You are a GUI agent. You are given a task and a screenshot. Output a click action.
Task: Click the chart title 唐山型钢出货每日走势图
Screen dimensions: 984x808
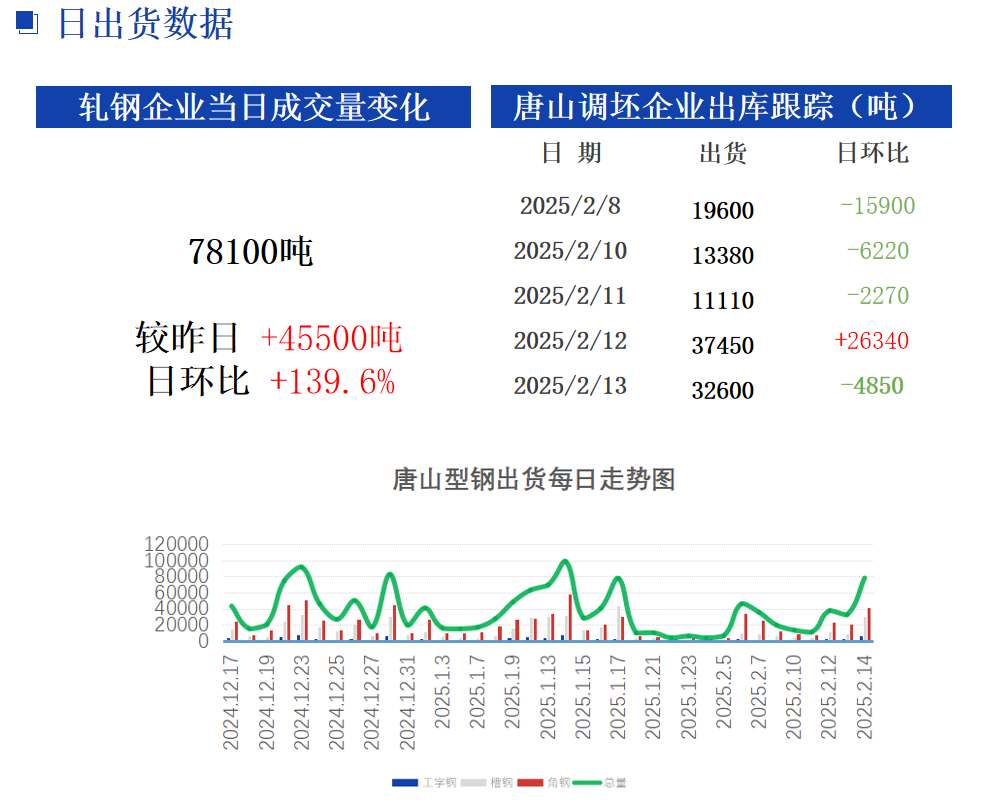[x=533, y=479]
